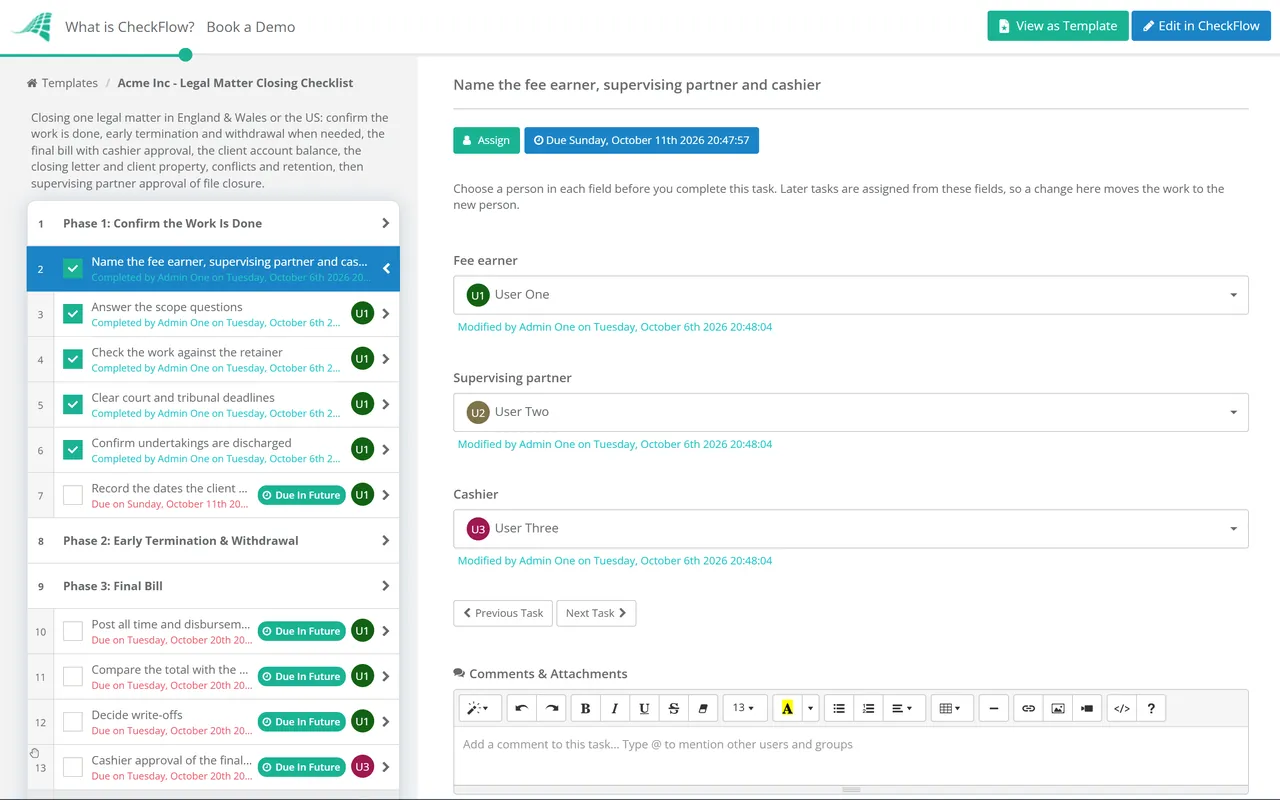Redo the comment edit
The width and height of the screenshot is (1280, 800).
pos(551,708)
